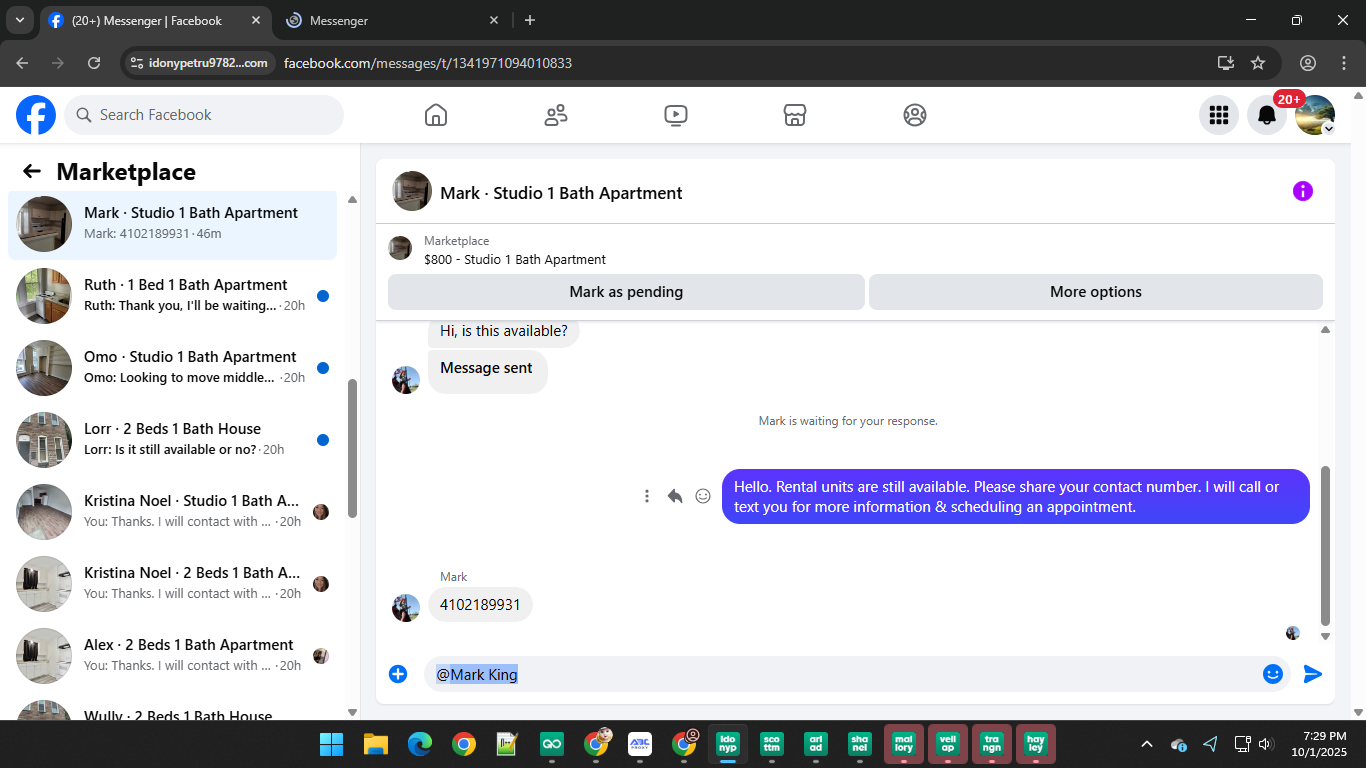Click the Mark as pending button

point(626,292)
